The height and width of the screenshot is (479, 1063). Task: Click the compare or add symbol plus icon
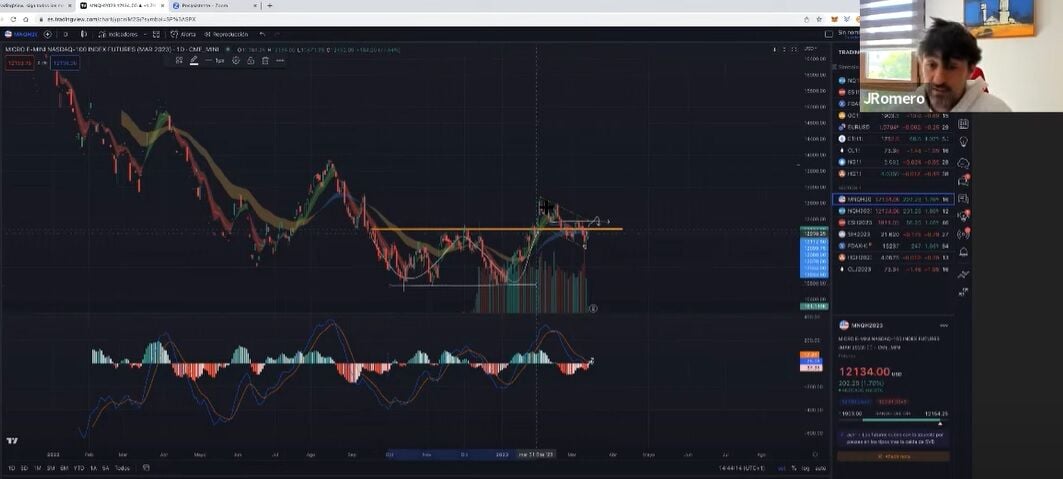(x=47, y=34)
